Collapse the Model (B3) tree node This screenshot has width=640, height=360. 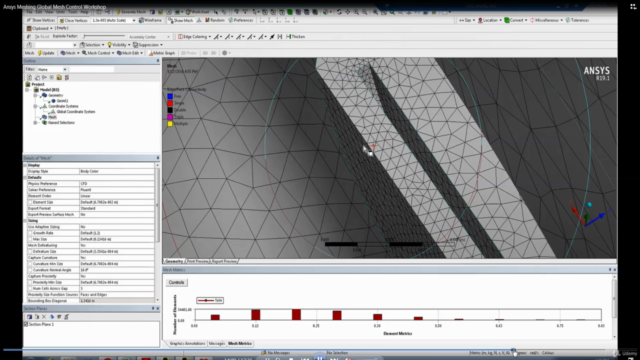(x=27, y=90)
